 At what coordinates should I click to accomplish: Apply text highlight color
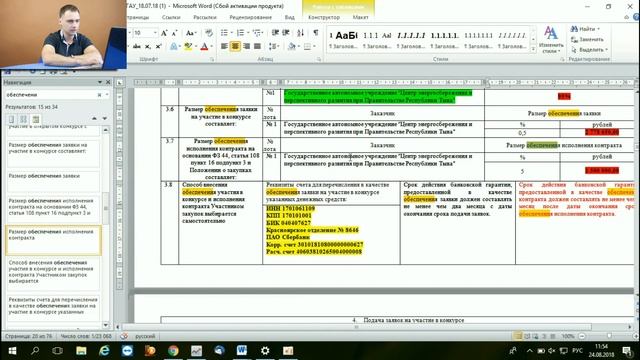point(188,47)
